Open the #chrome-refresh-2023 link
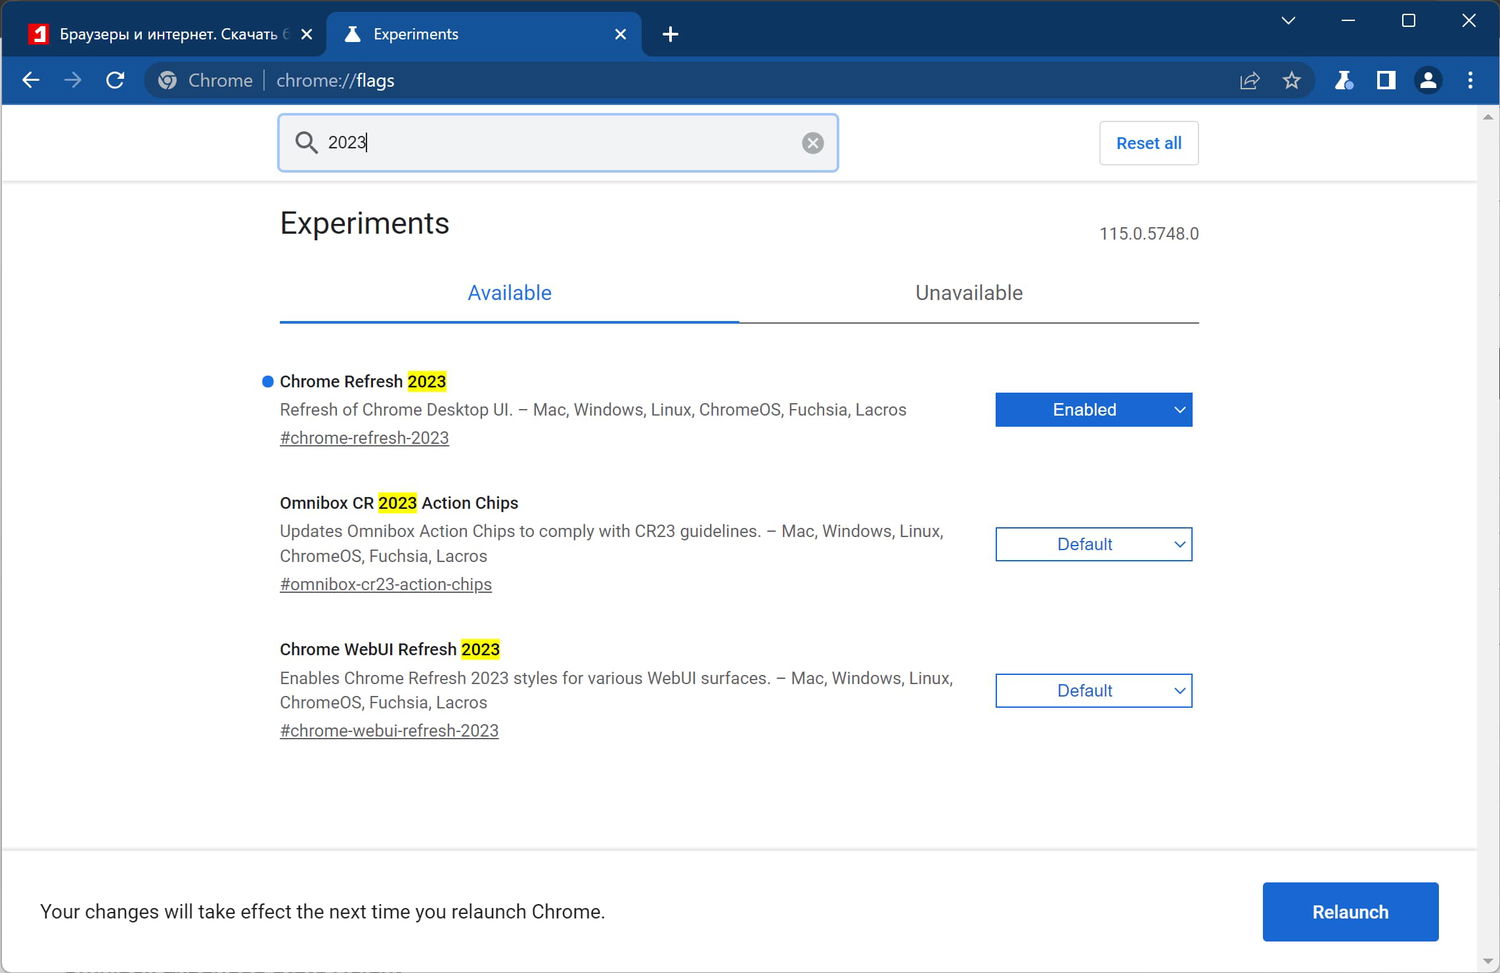The image size is (1500, 973). (x=364, y=438)
